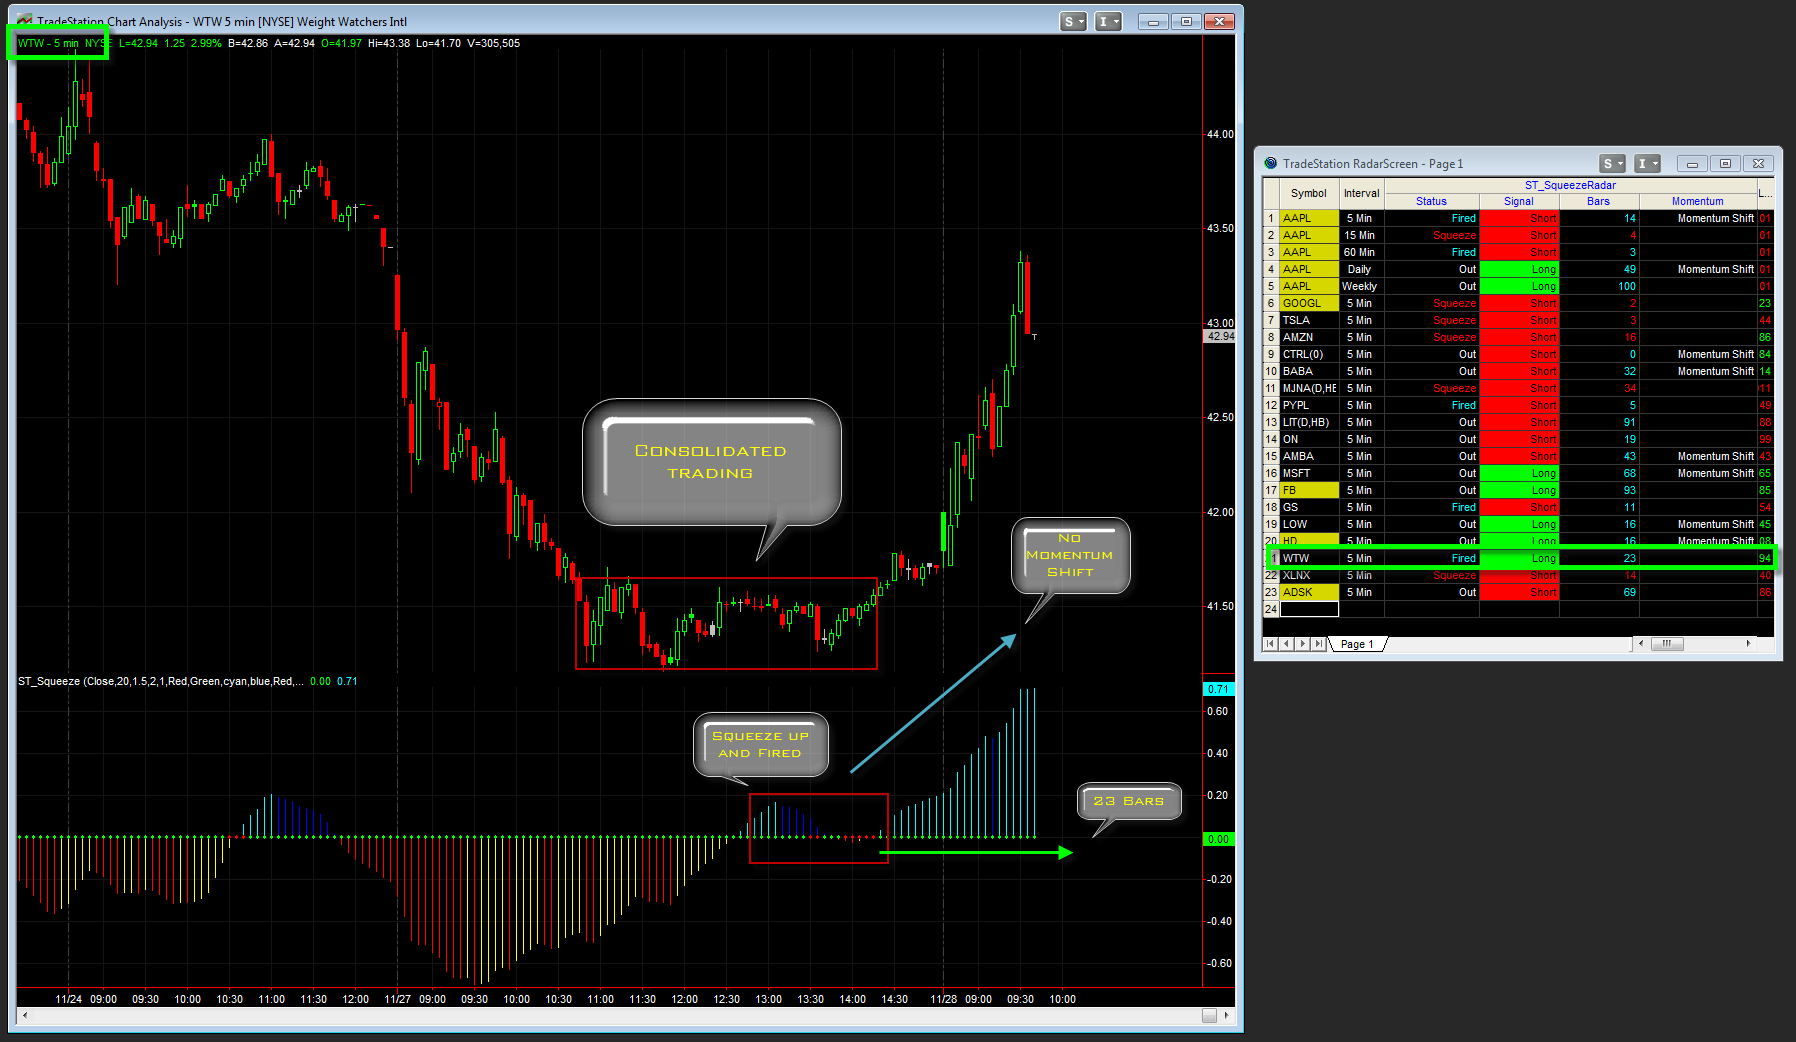
Task: Click the Momentum column header
Action: (1697, 201)
